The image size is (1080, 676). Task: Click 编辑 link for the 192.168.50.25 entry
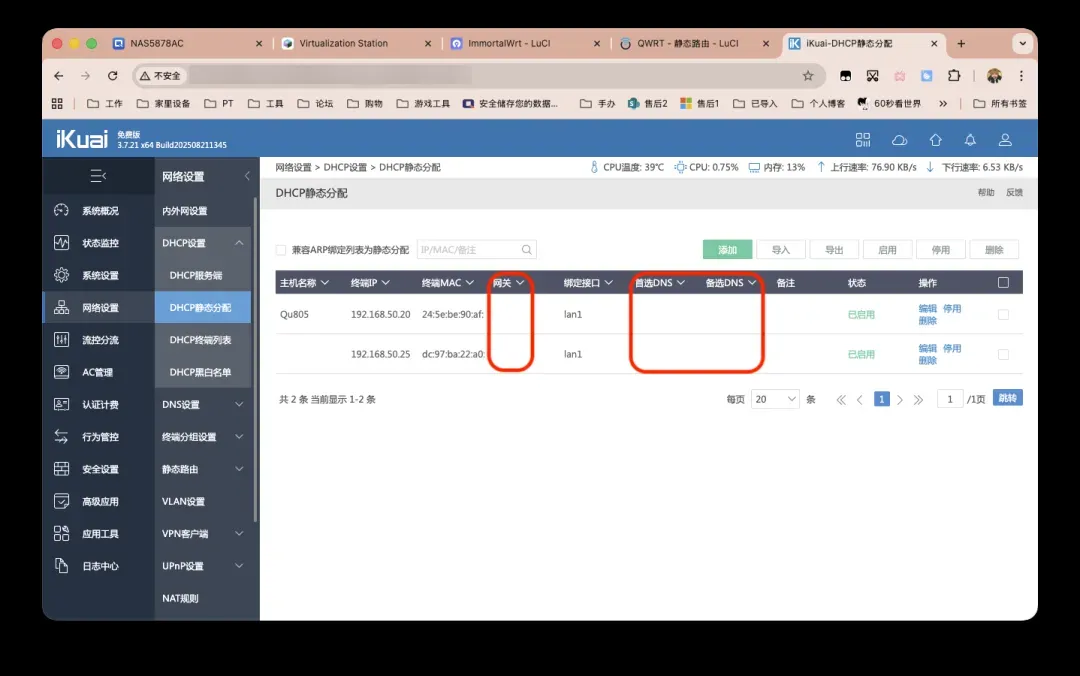927,348
